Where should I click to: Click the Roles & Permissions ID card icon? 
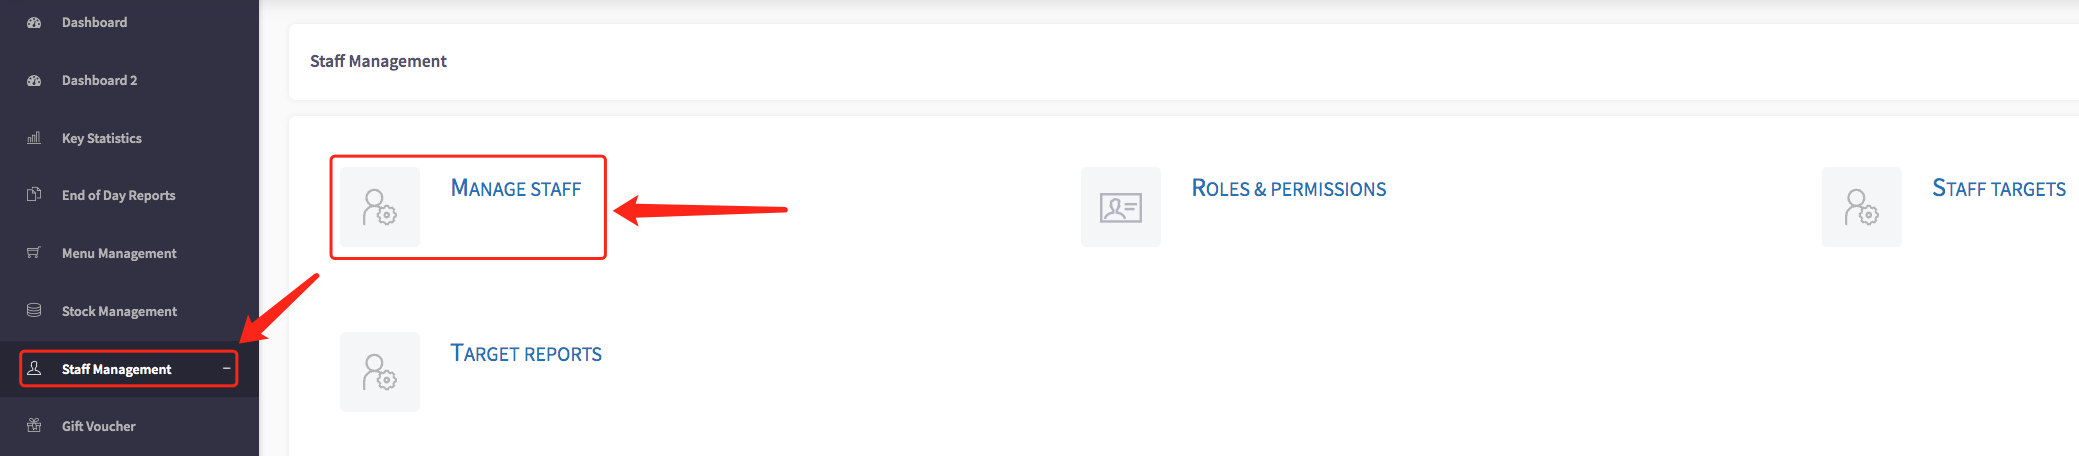(1121, 207)
